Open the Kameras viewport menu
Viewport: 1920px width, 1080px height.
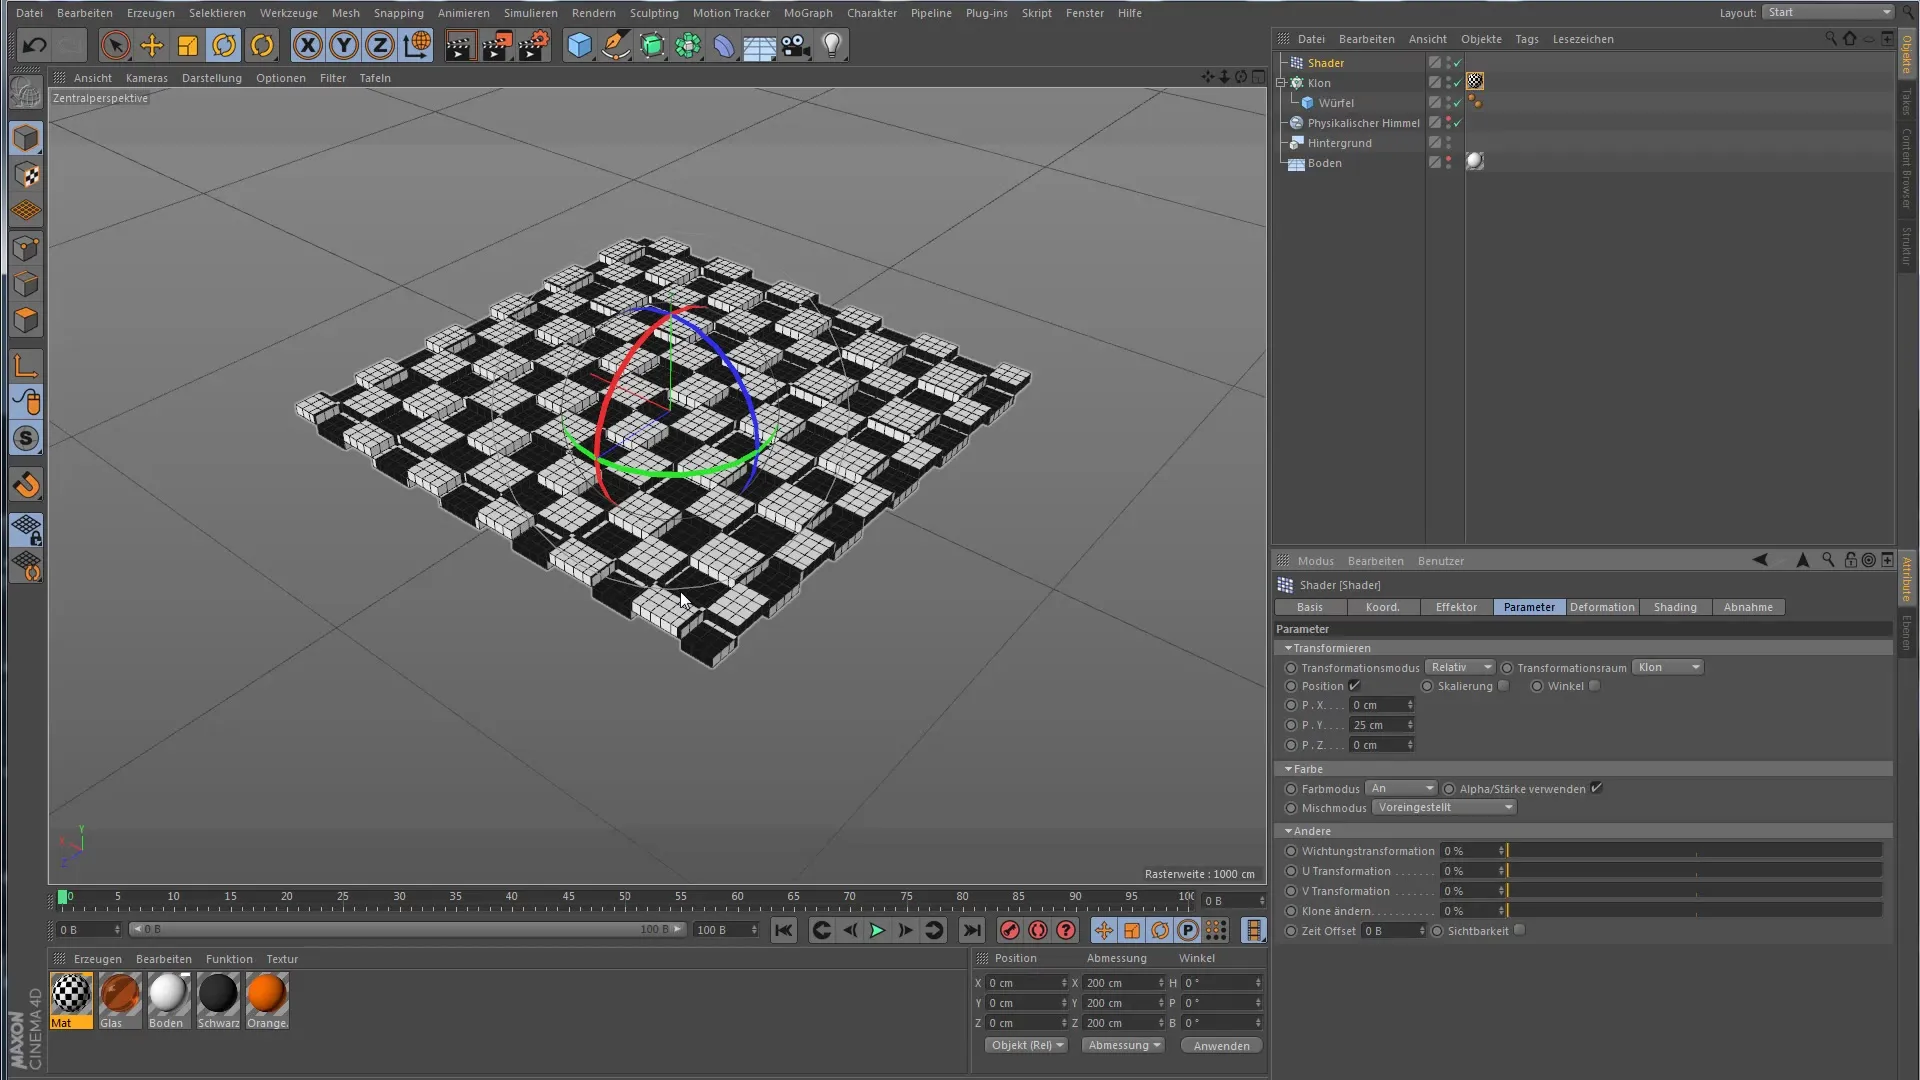[147, 78]
